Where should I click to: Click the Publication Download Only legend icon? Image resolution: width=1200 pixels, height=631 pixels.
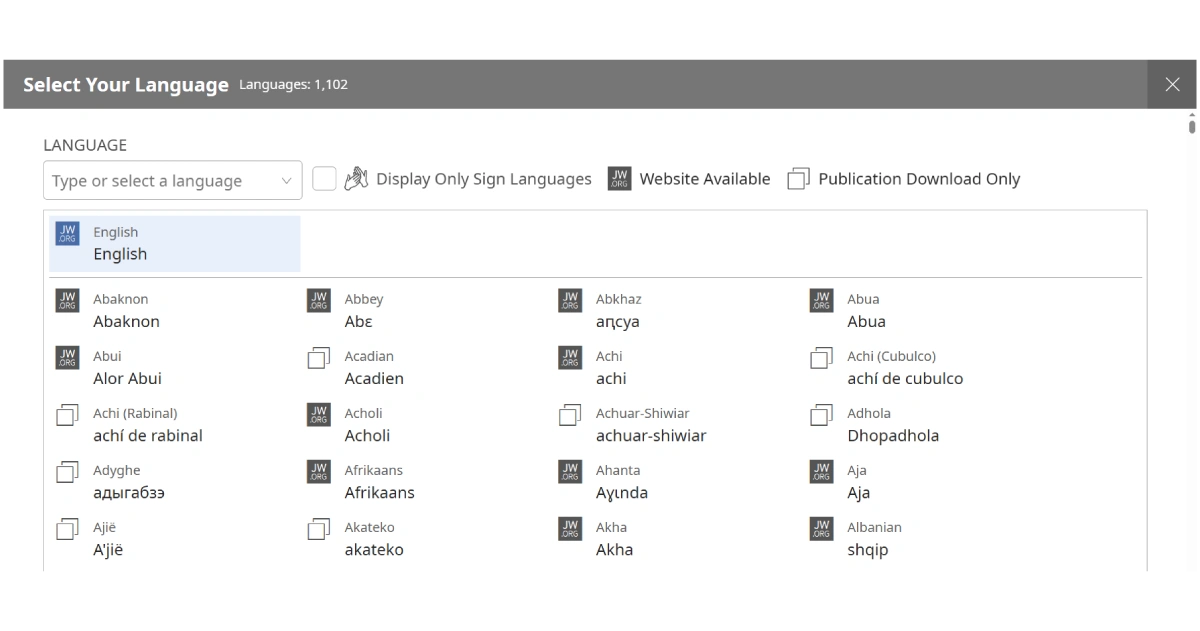[798, 179]
